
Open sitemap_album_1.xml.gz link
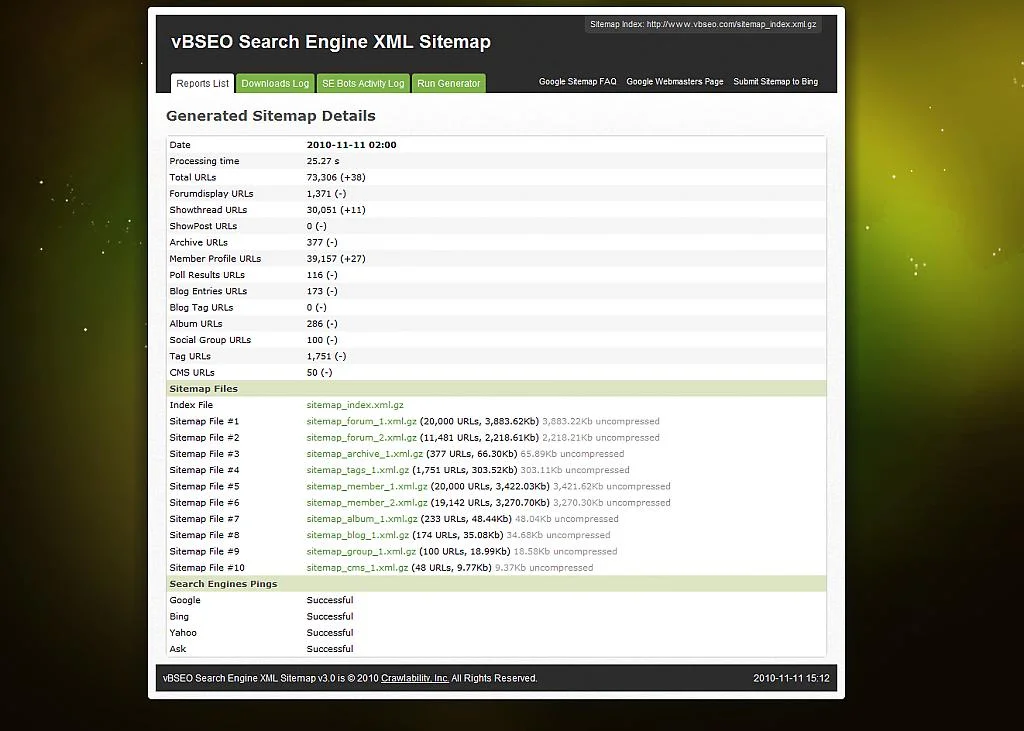(x=362, y=519)
